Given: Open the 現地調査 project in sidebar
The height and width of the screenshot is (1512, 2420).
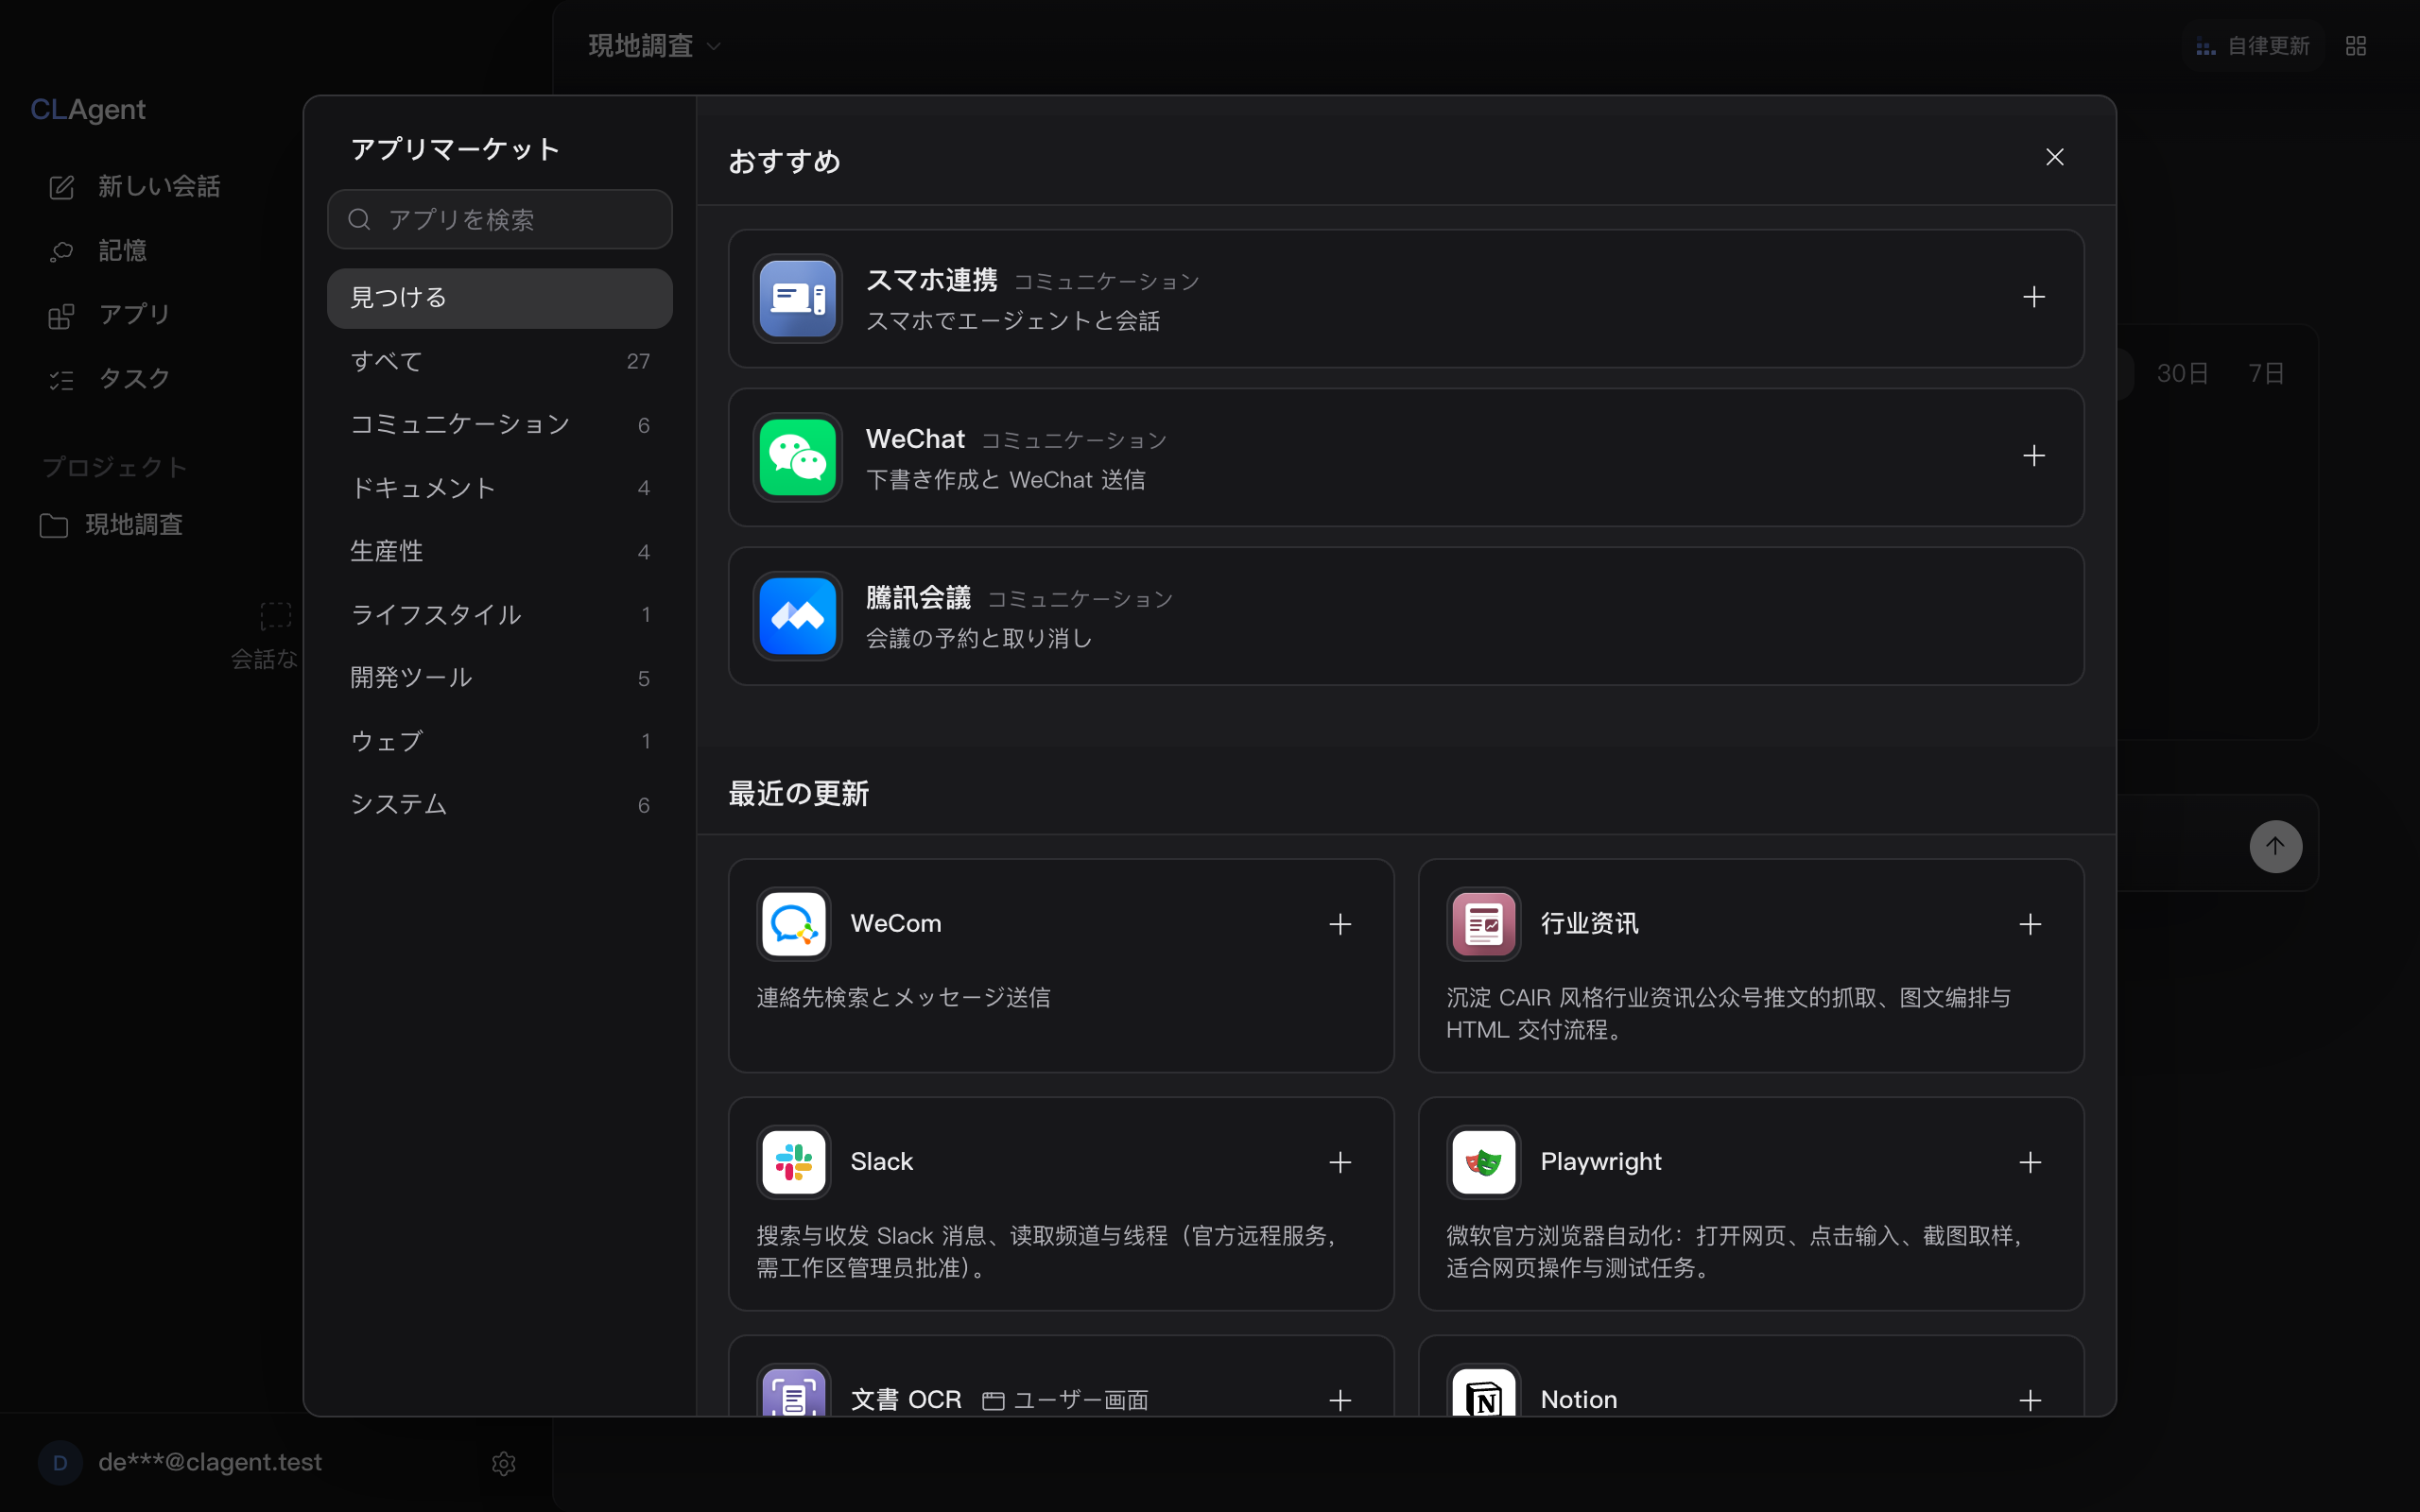Looking at the screenshot, I should tap(112, 525).
